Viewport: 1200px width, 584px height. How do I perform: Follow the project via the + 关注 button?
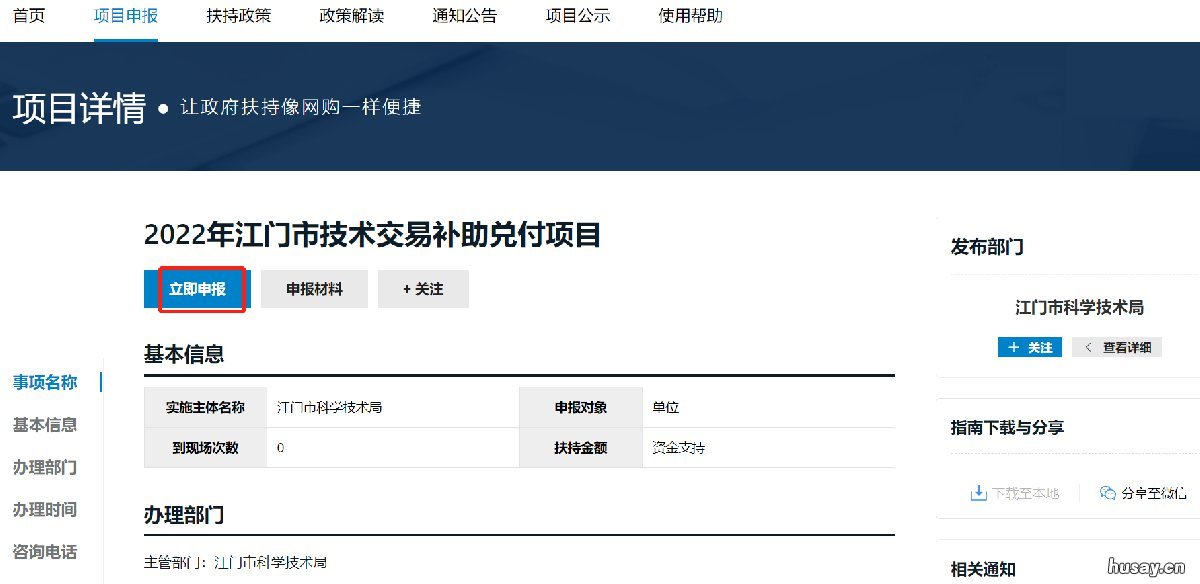point(423,289)
